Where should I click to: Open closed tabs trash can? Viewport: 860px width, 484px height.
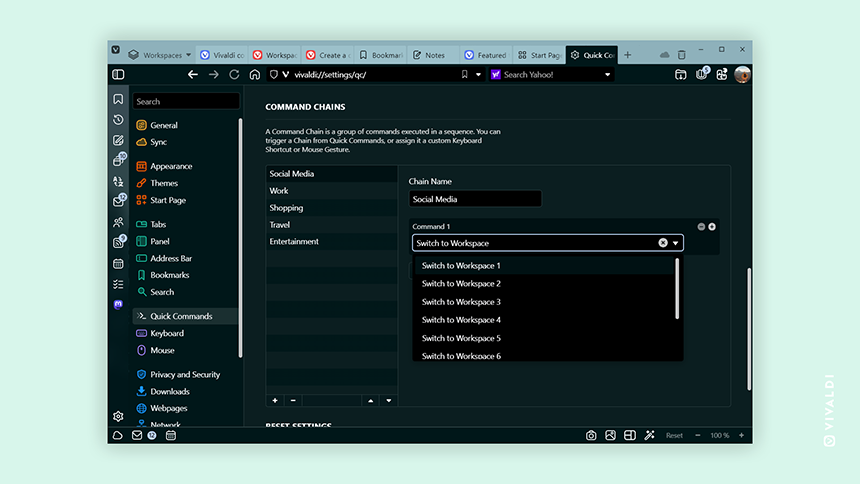682,55
